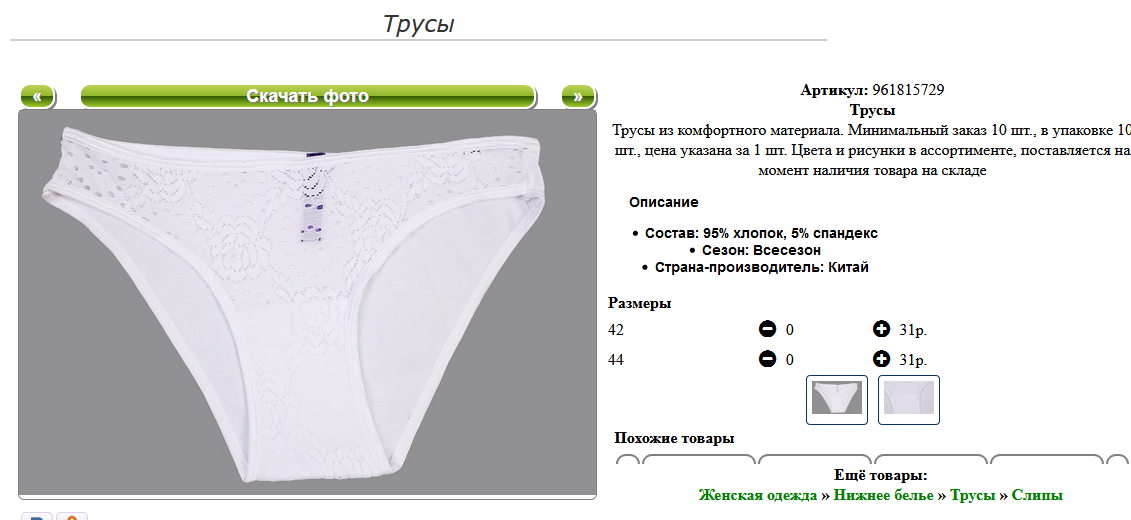This screenshot has height=520, width=1131.
Task: Click the quantity value for size 44
Action: (789, 360)
